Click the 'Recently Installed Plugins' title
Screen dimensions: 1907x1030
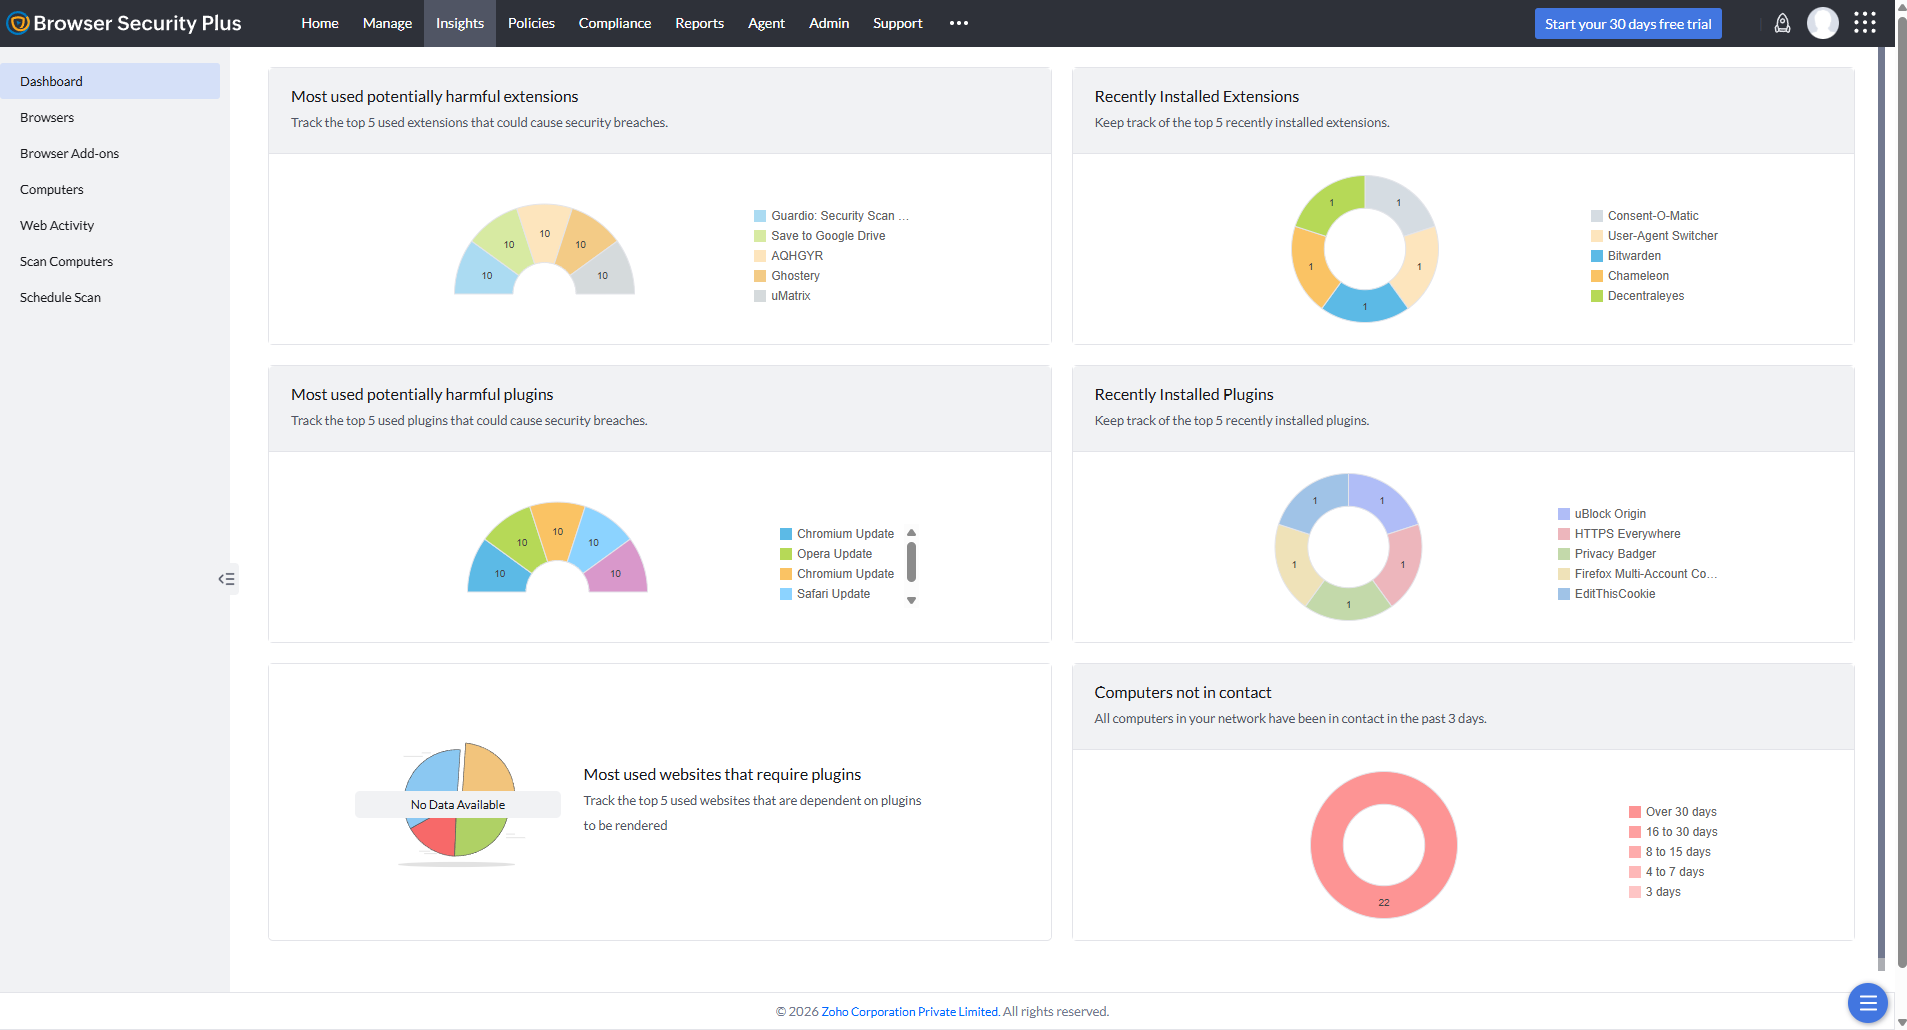pyautogui.click(x=1184, y=394)
